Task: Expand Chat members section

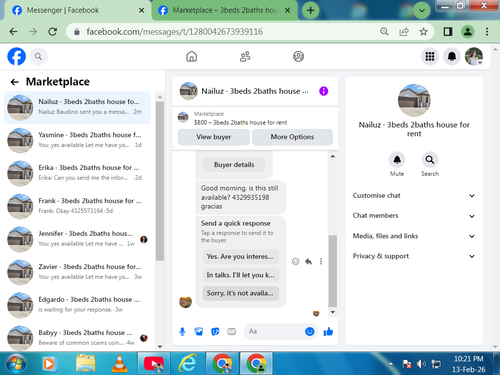Action: click(x=414, y=216)
